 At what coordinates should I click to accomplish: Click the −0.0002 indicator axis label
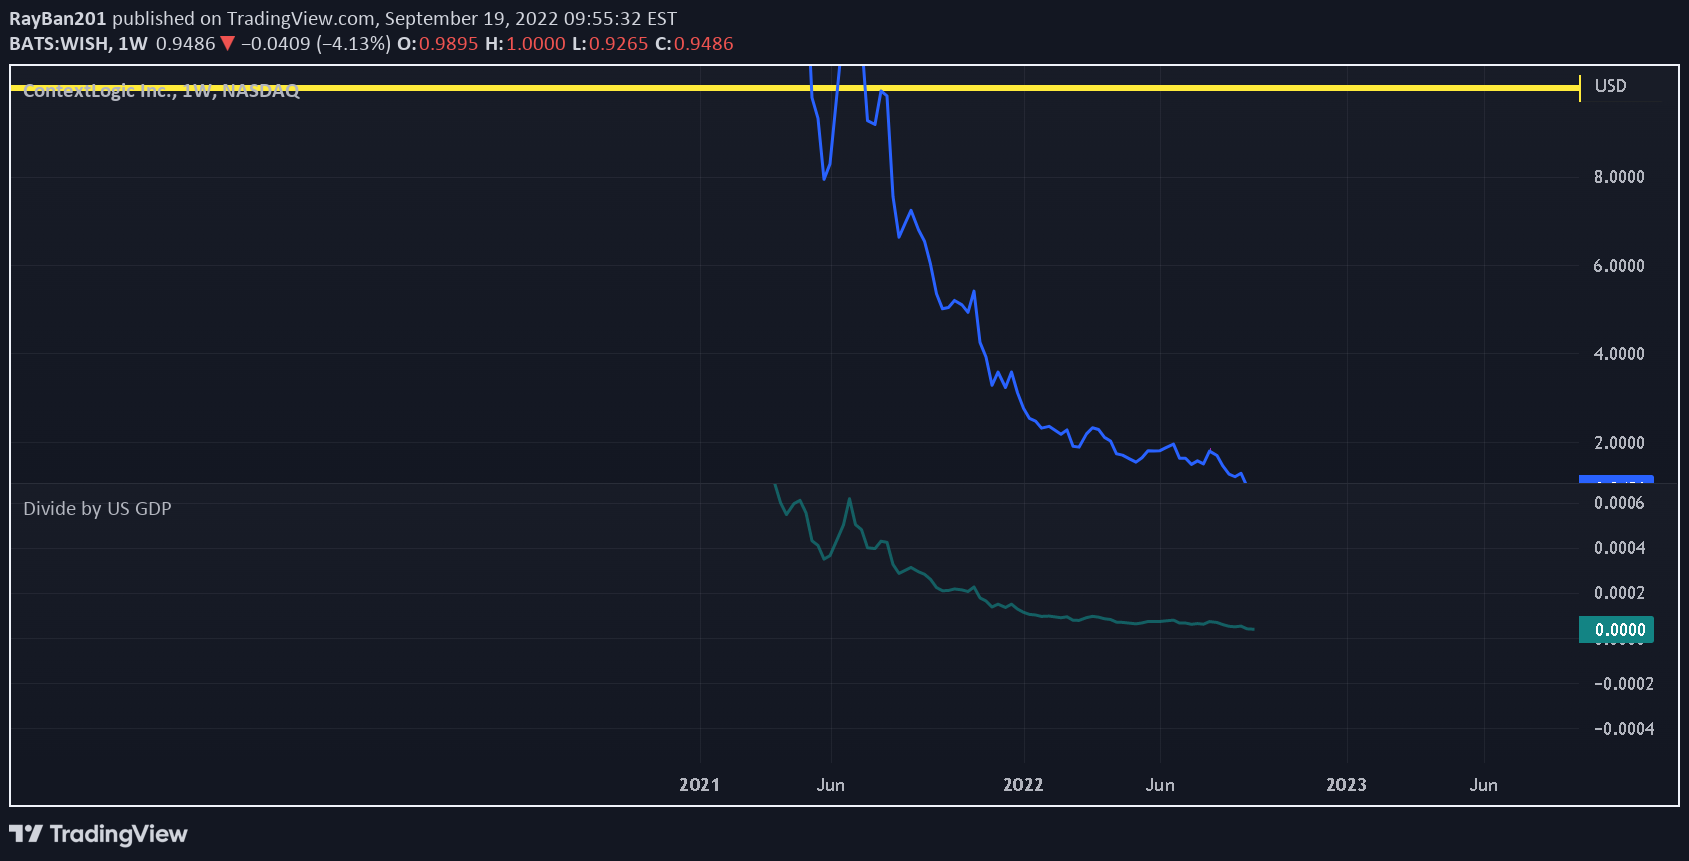click(1623, 684)
